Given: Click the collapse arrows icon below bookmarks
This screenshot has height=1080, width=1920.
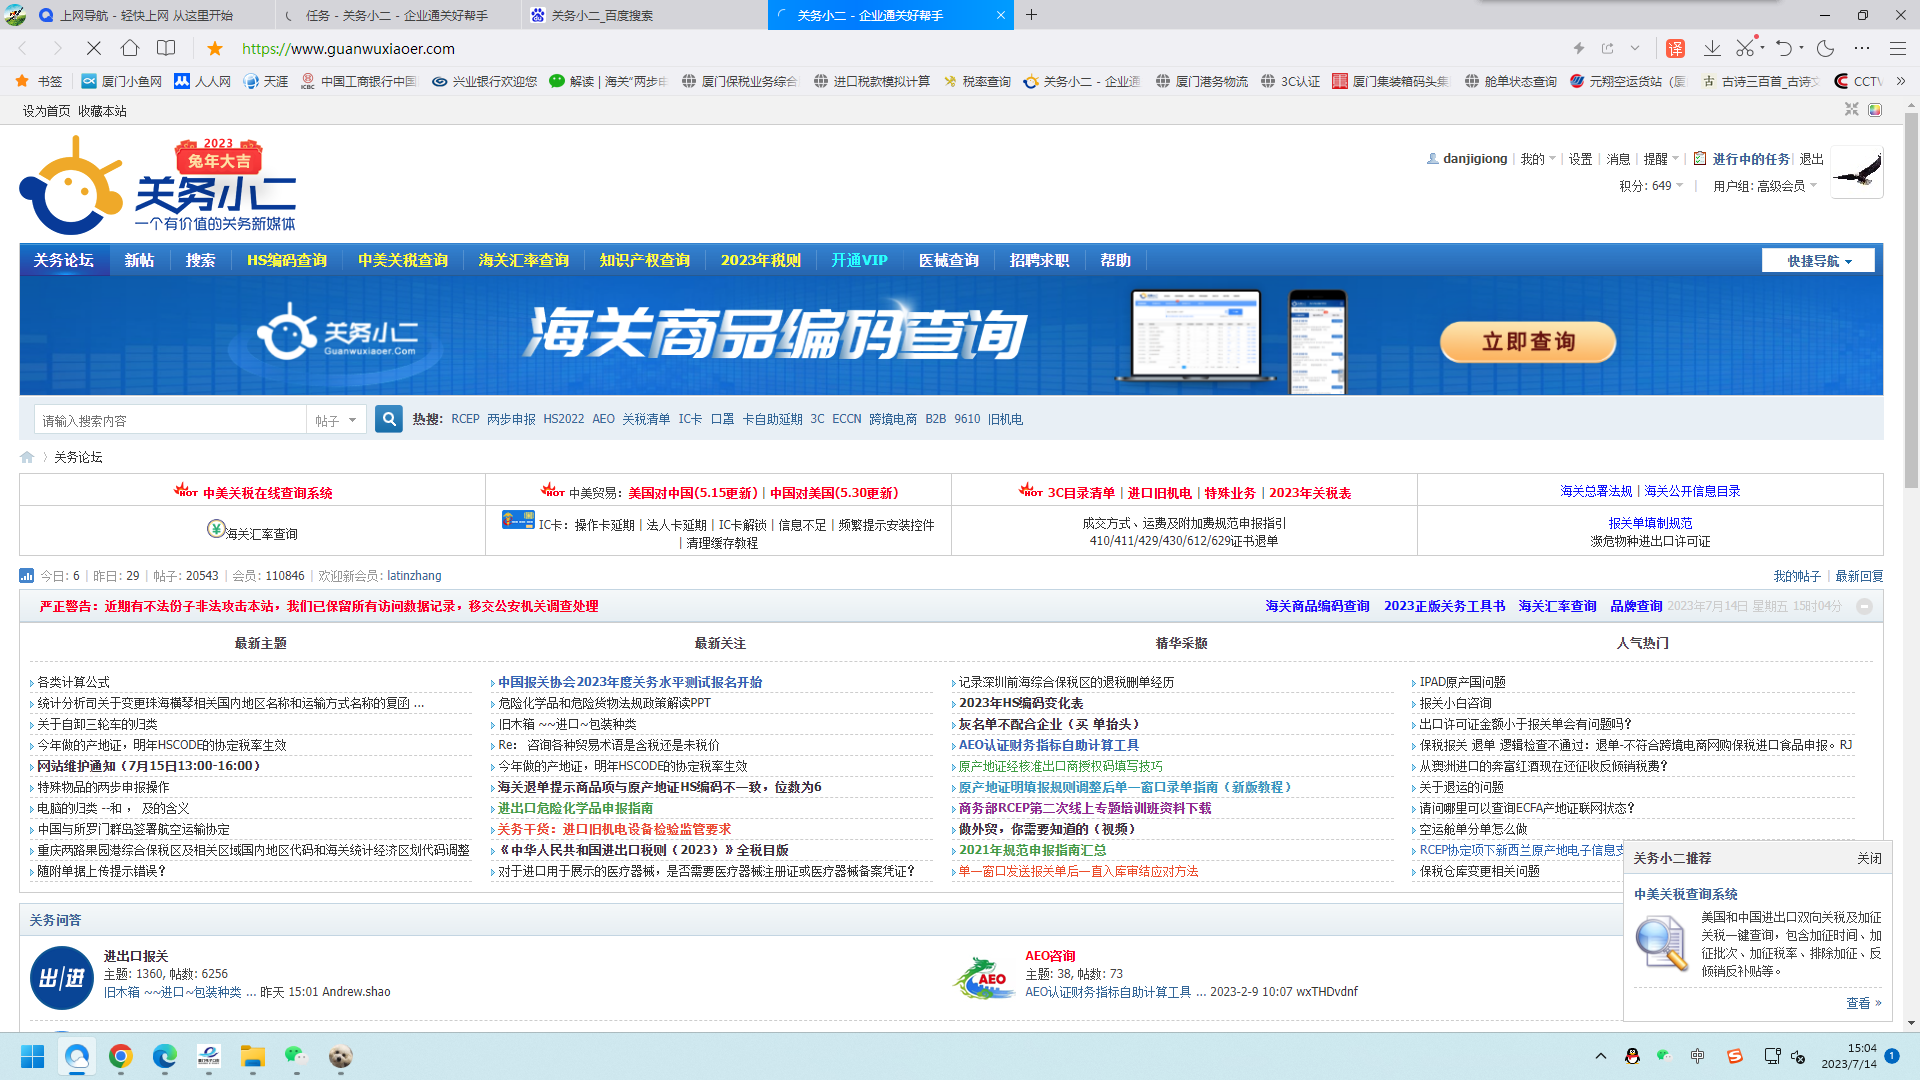Looking at the screenshot, I should click(1852, 110).
